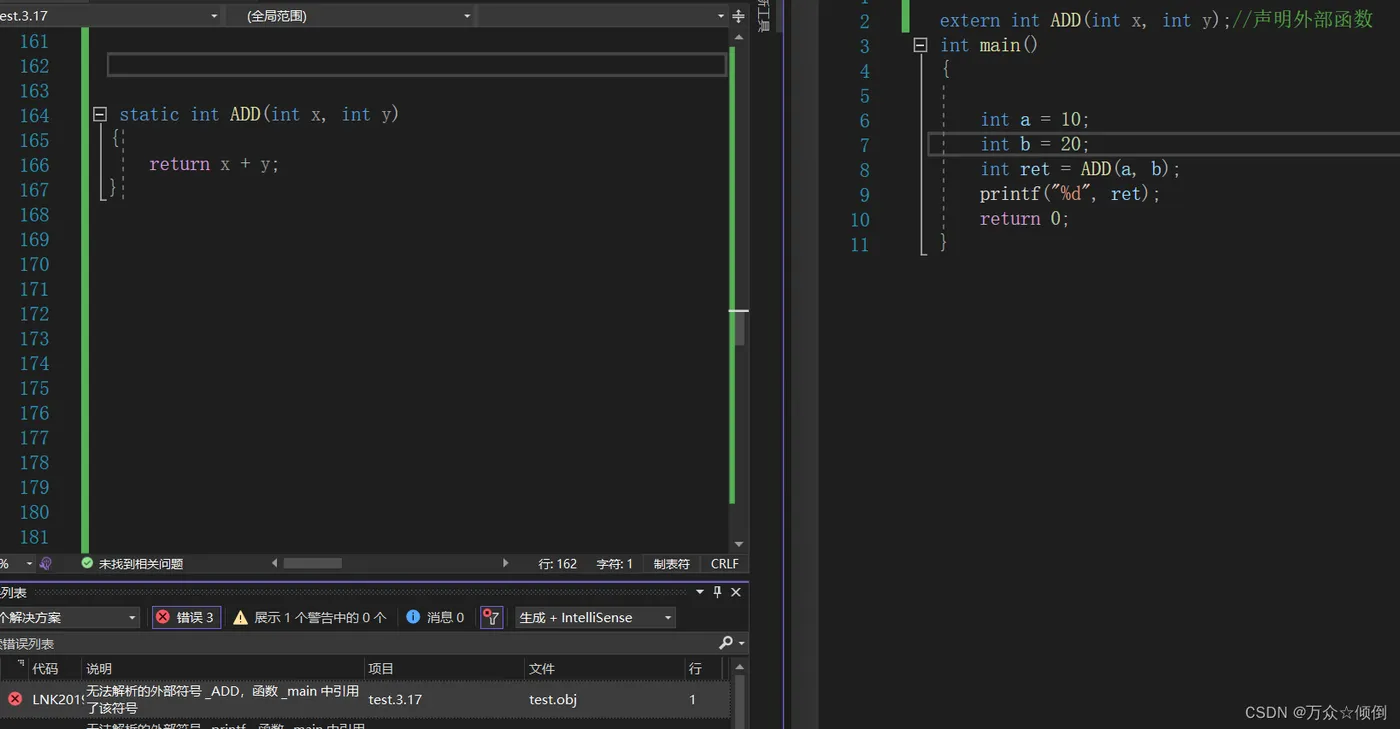Image resolution: width=1400 pixels, height=729 pixels.
Task: Open the empty member navigation dropdown
Action: 603,16
